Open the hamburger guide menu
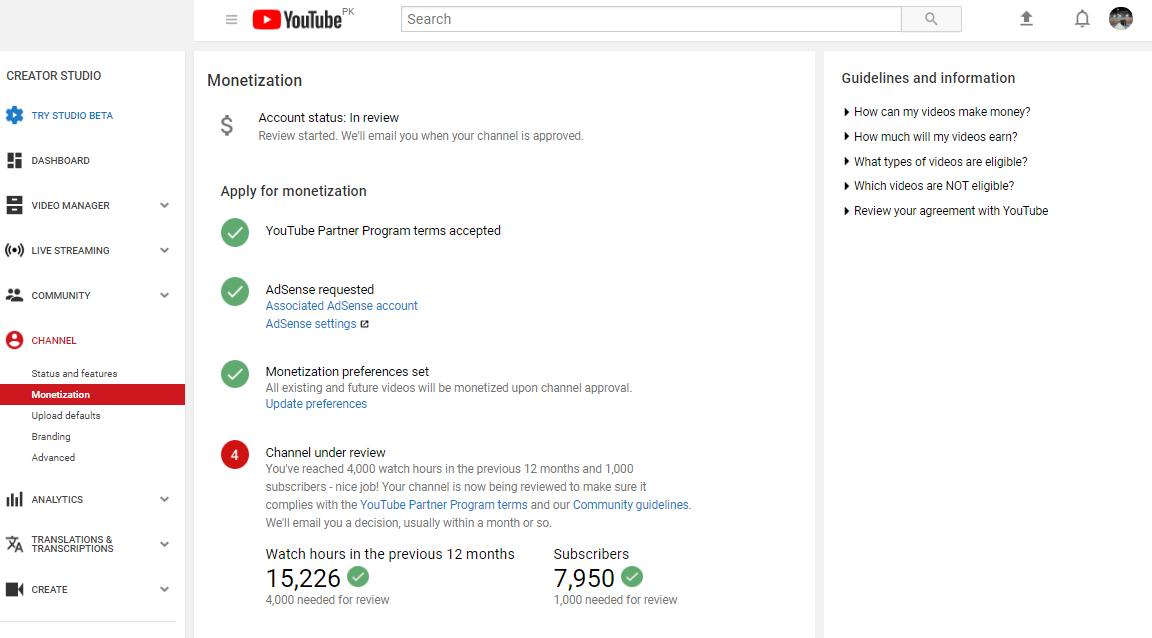The width and height of the screenshot is (1152, 638). pyautogui.click(x=231, y=19)
